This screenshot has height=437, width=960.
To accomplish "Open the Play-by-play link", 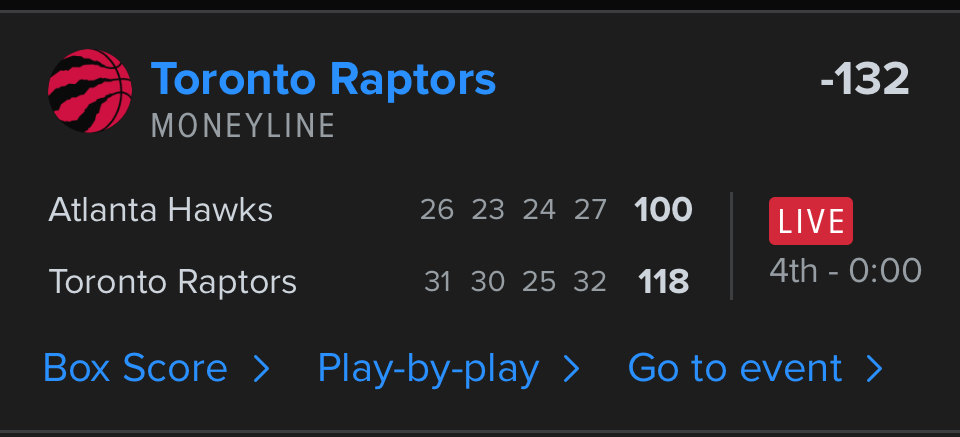I will pyautogui.click(x=428, y=369).
